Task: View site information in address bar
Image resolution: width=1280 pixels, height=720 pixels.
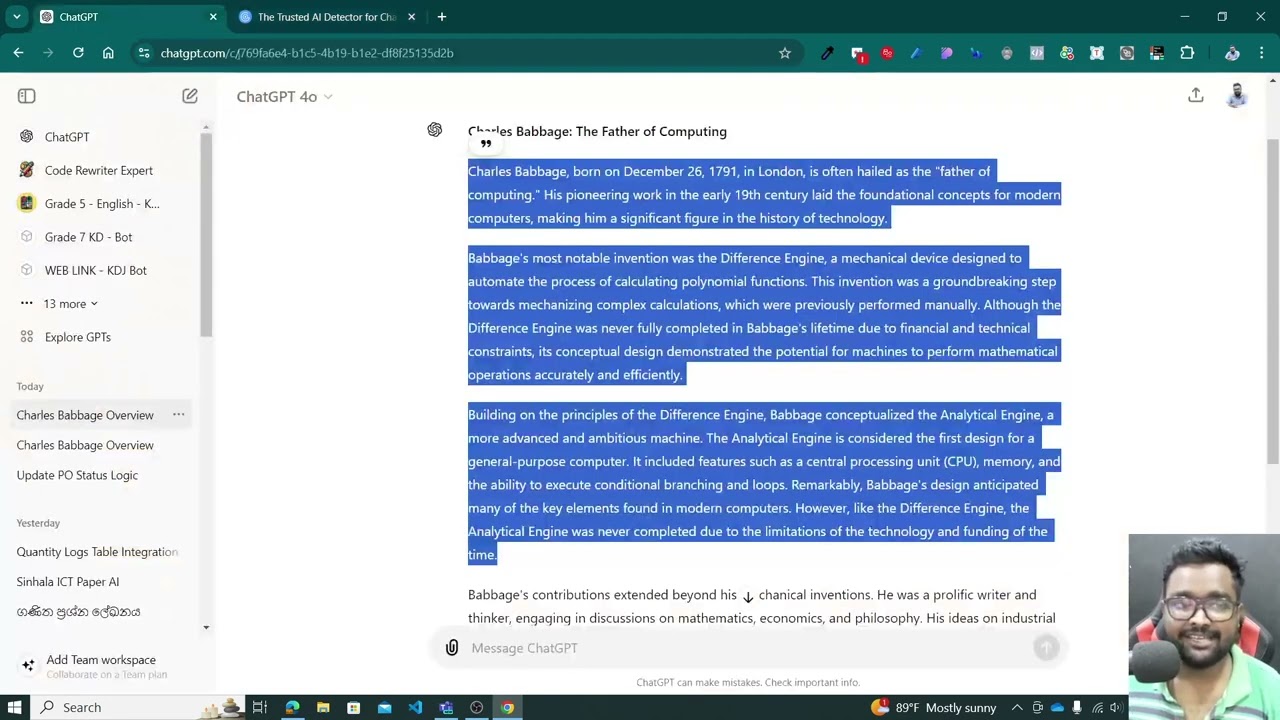Action: 143,53
